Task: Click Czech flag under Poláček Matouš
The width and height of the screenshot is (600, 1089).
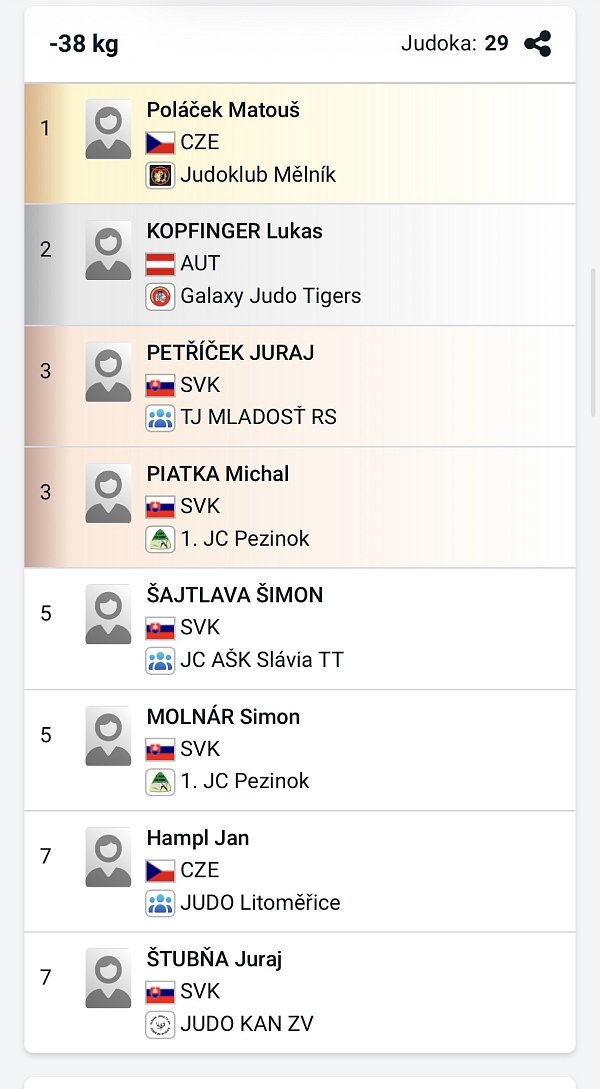Action: [x=160, y=143]
